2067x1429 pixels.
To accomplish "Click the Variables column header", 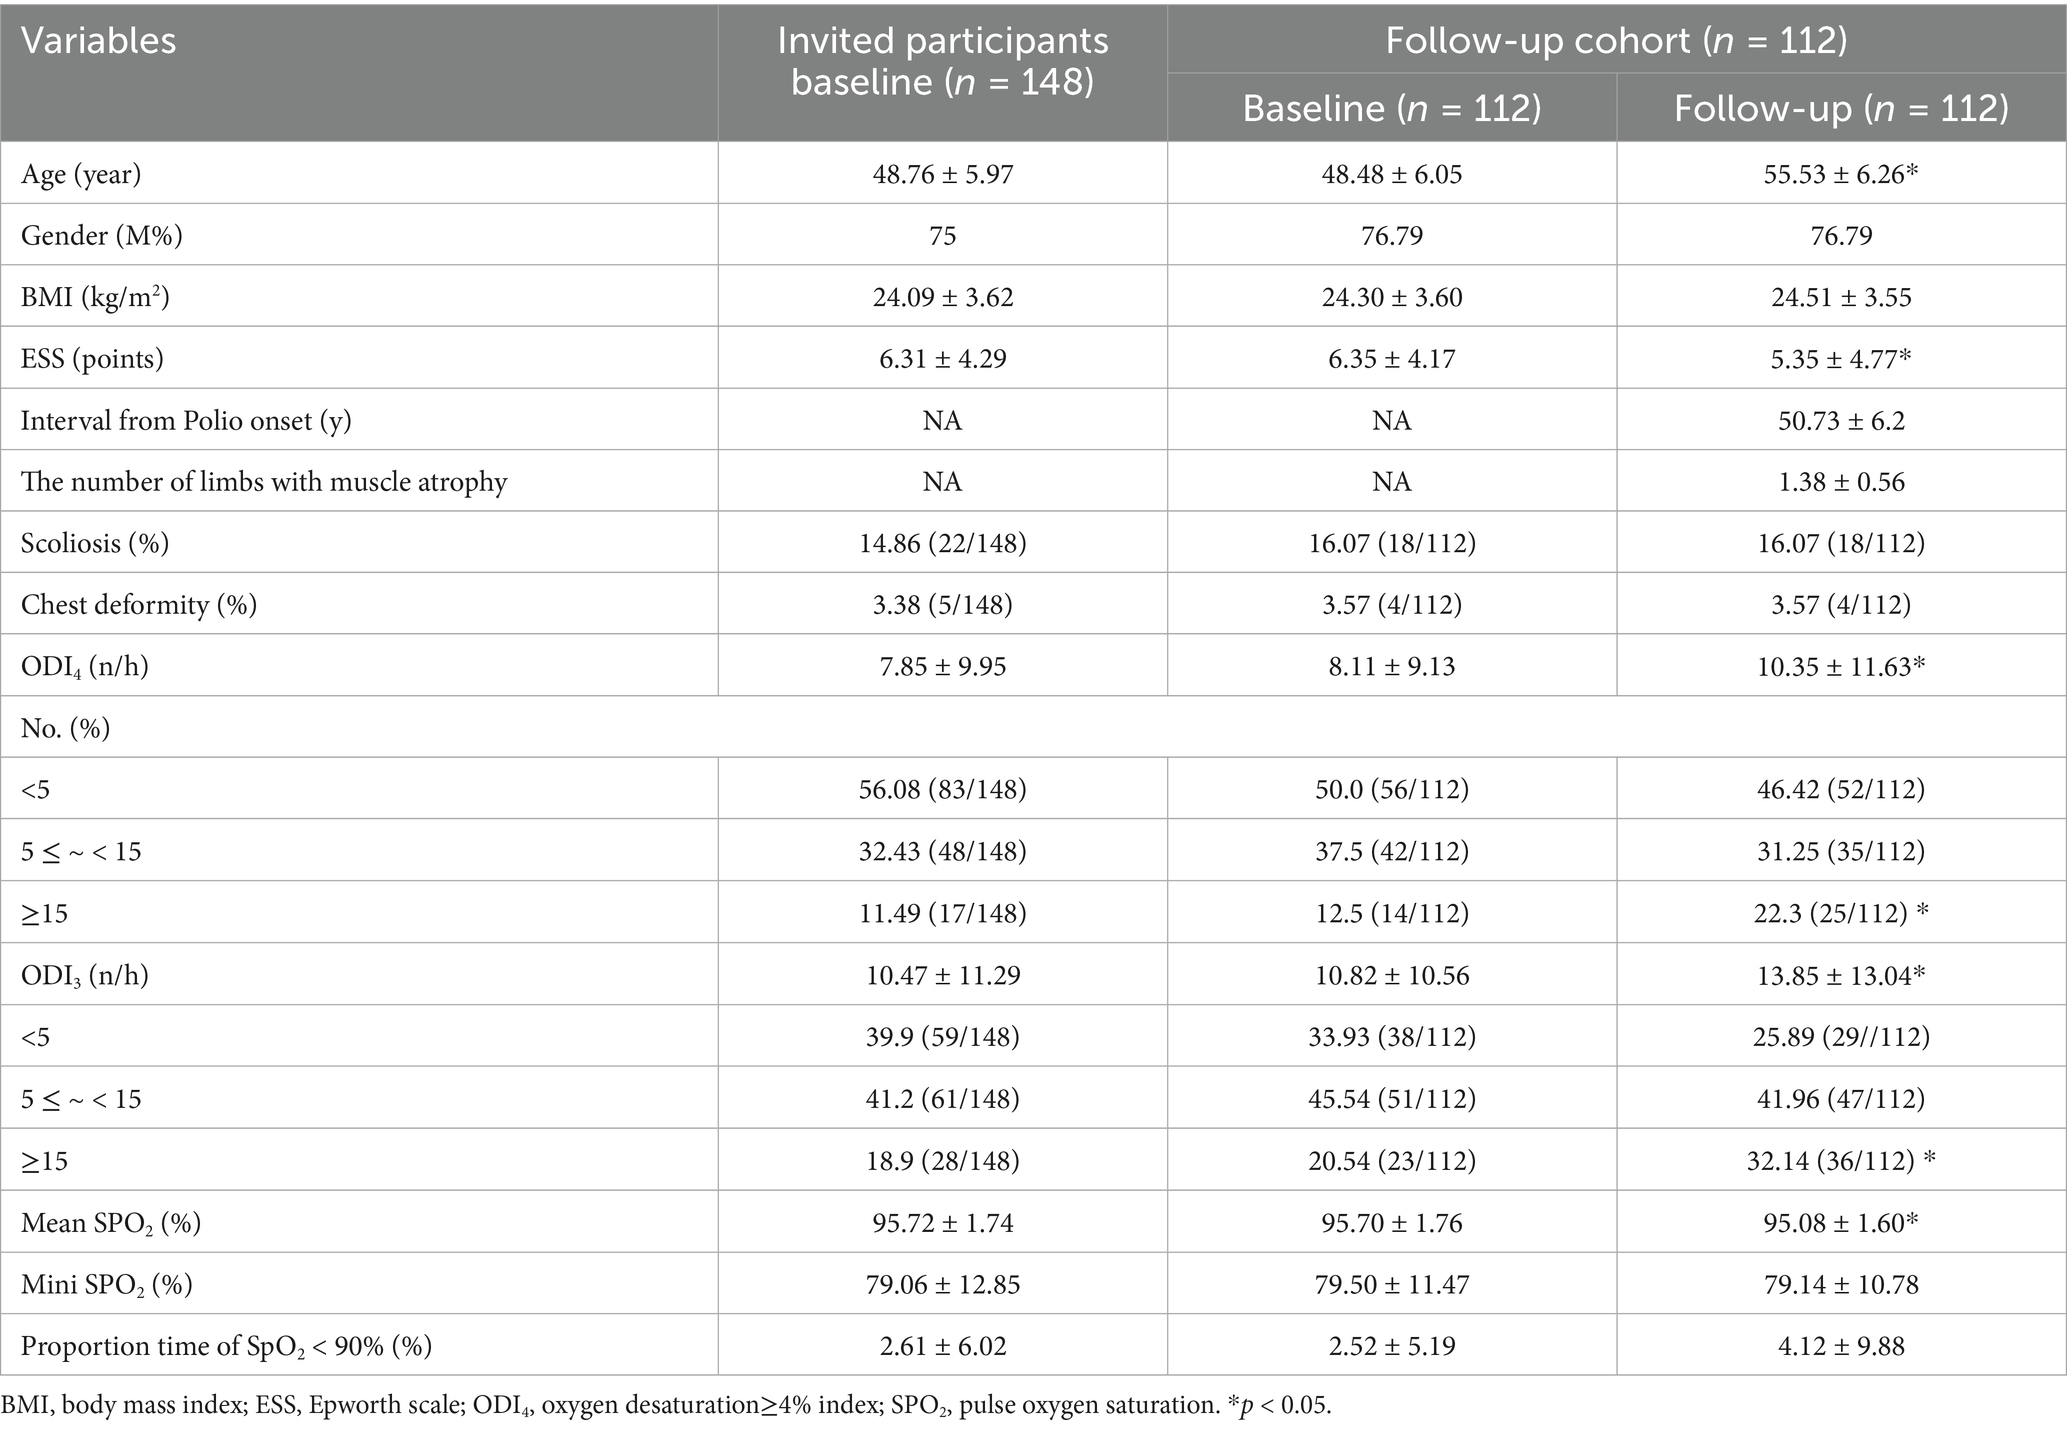I will pos(99,41).
